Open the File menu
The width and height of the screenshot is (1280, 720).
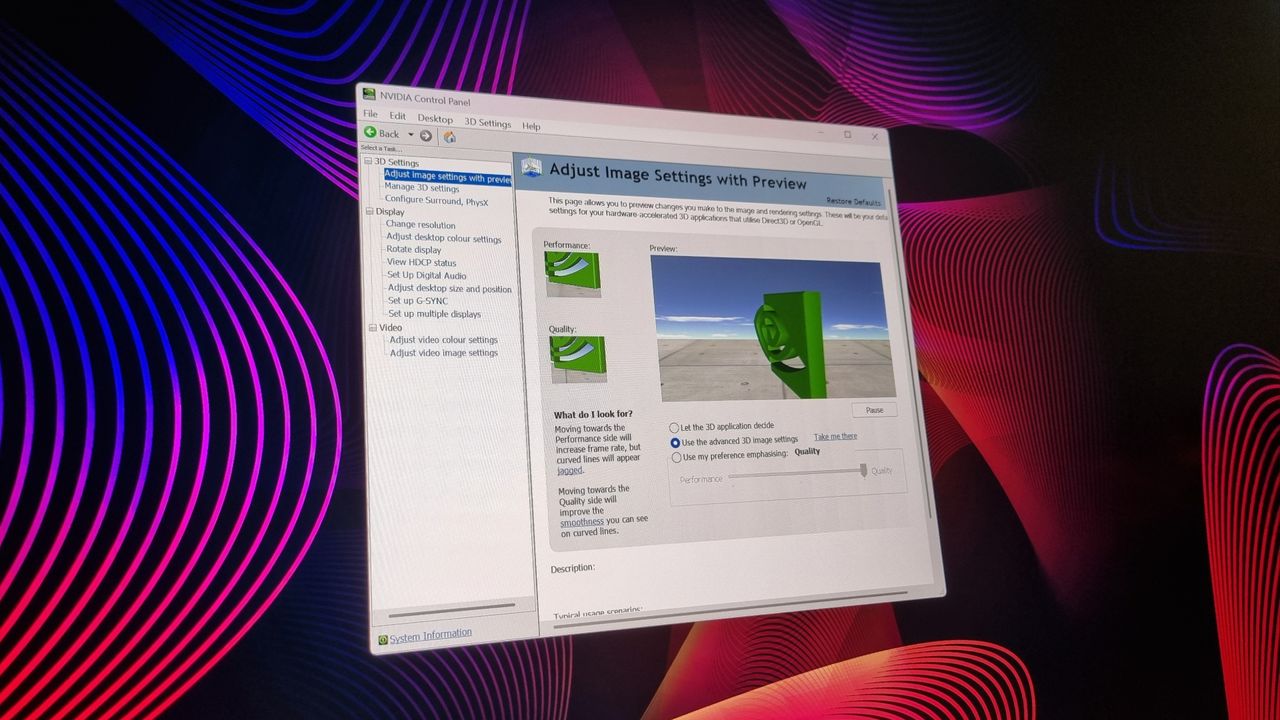370,114
